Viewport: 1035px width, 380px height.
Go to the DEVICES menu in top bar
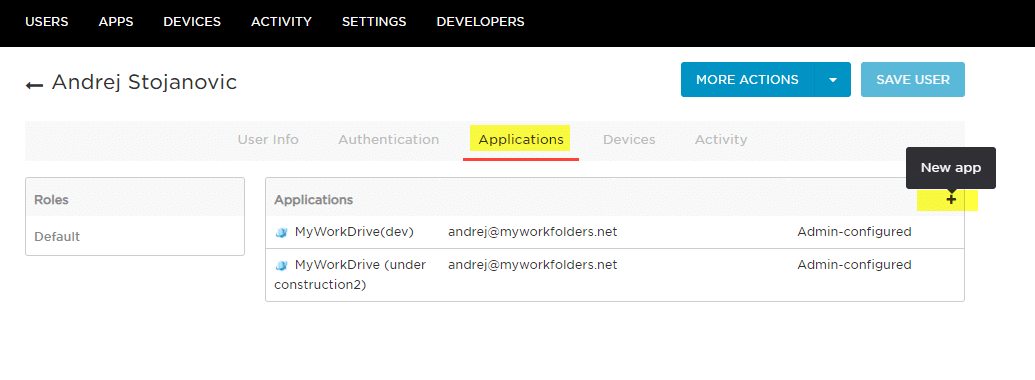pos(192,22)
